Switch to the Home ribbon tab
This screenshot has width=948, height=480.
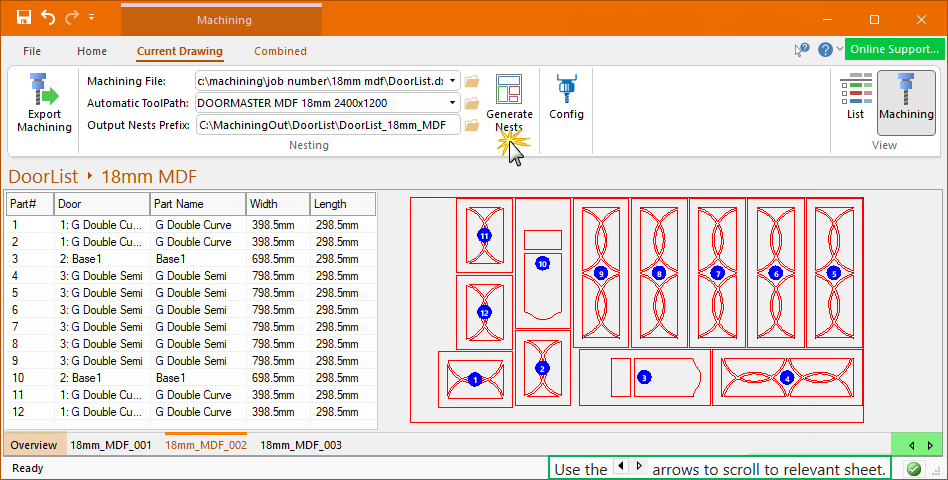click(92, 51)
